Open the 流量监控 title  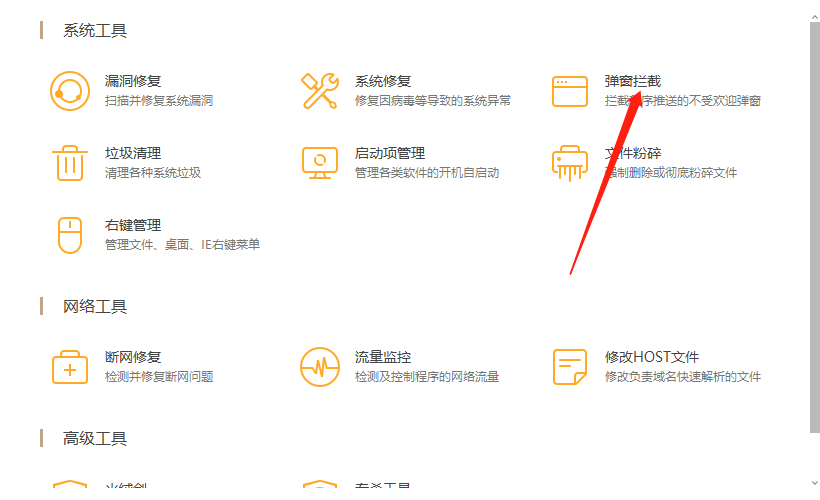coord(383,357)
